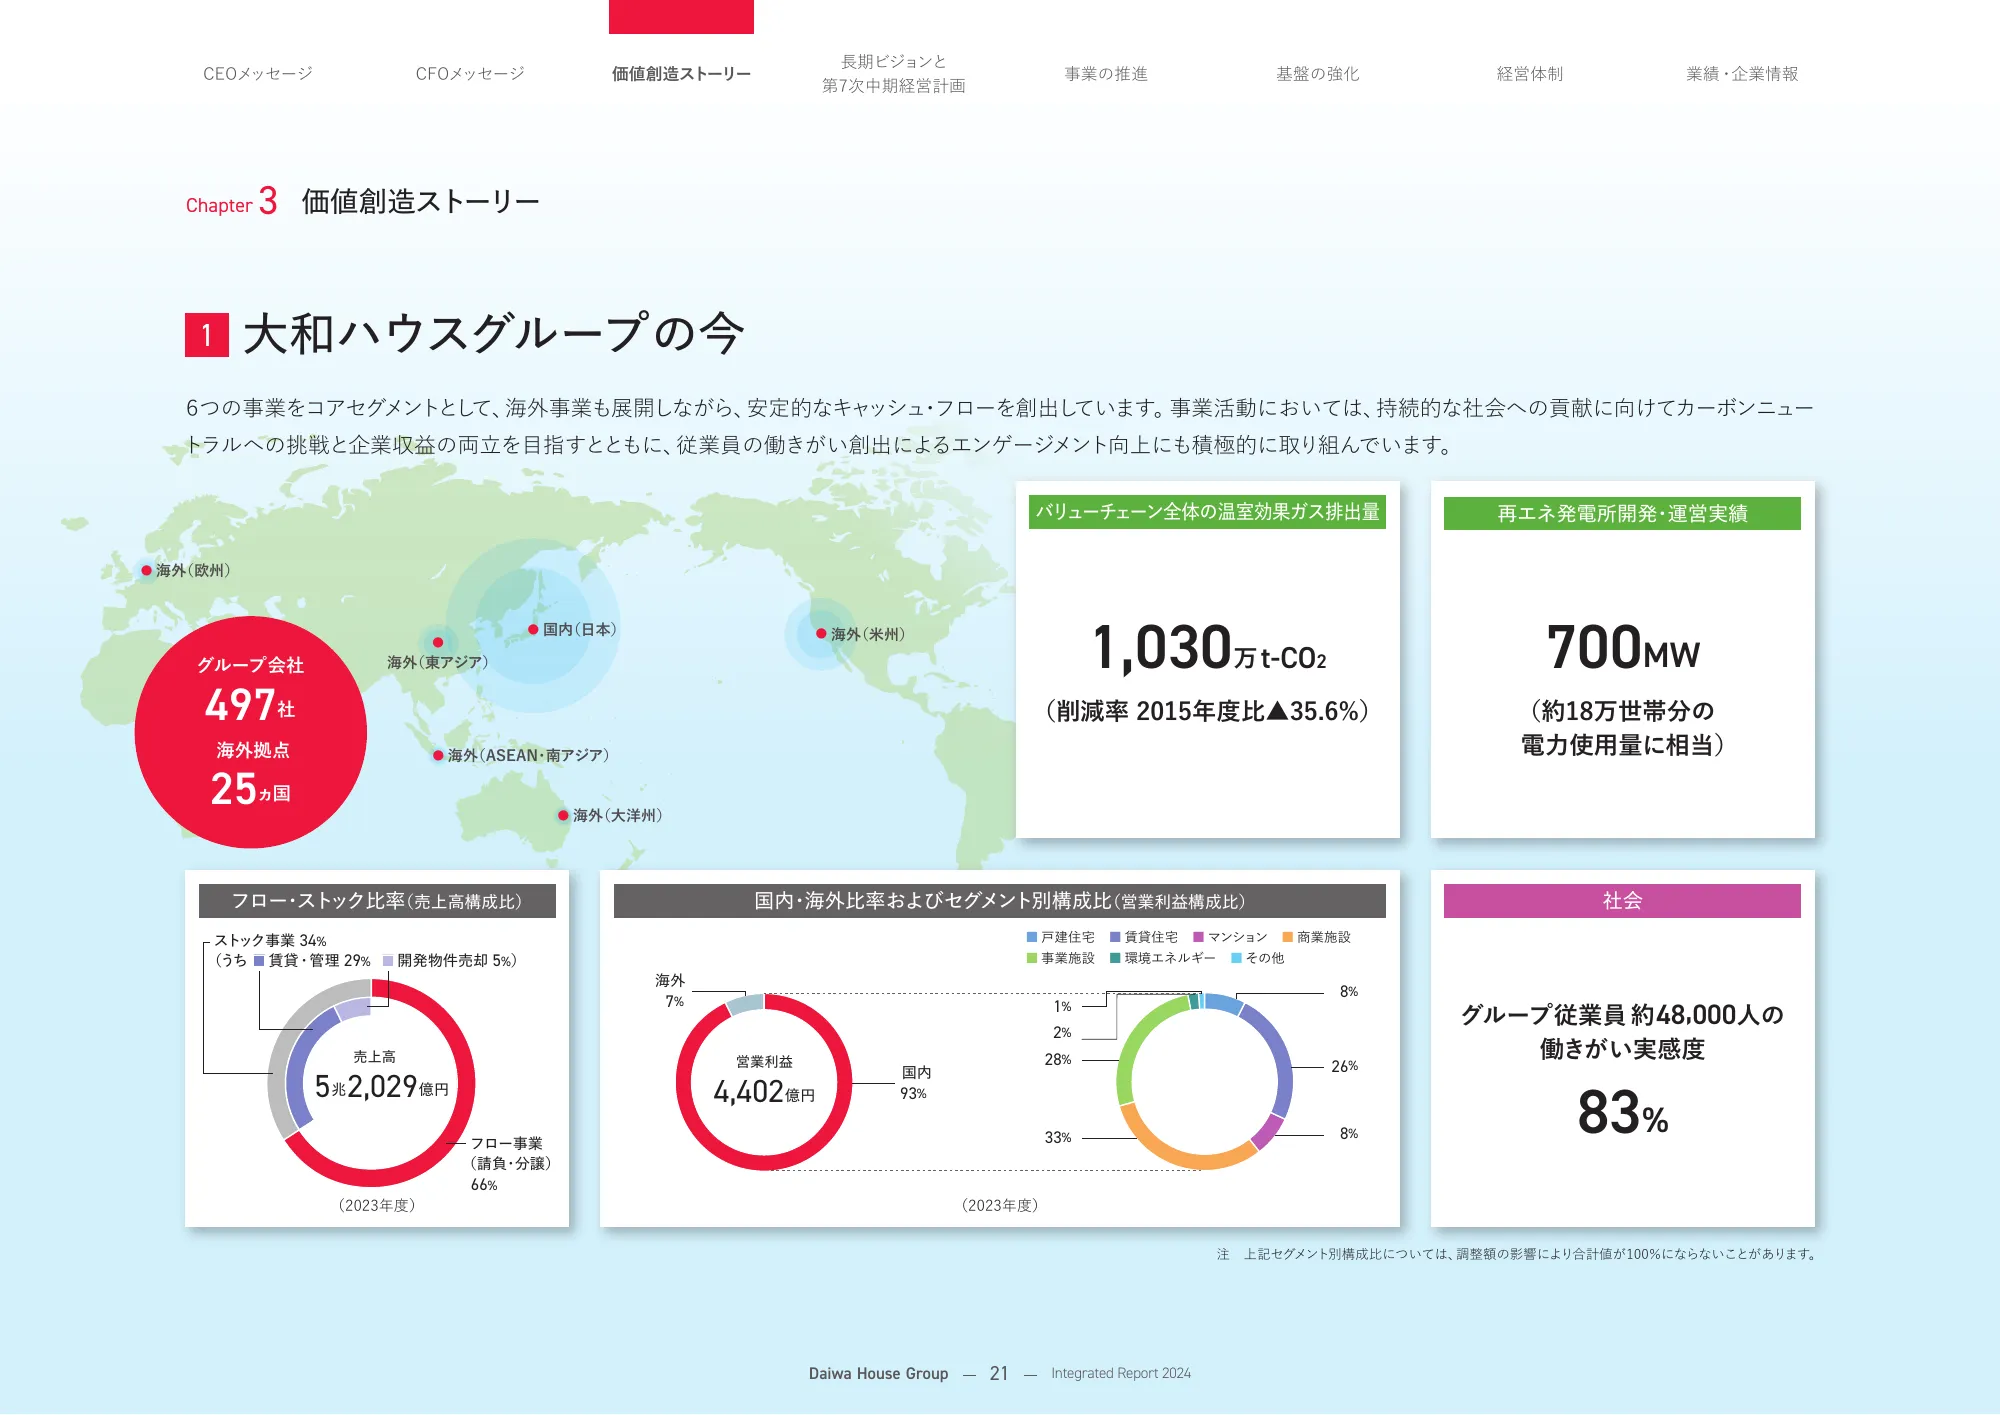Click the 33% segment label
Screen dimensions: 2000x1415
(1058, 1137)
